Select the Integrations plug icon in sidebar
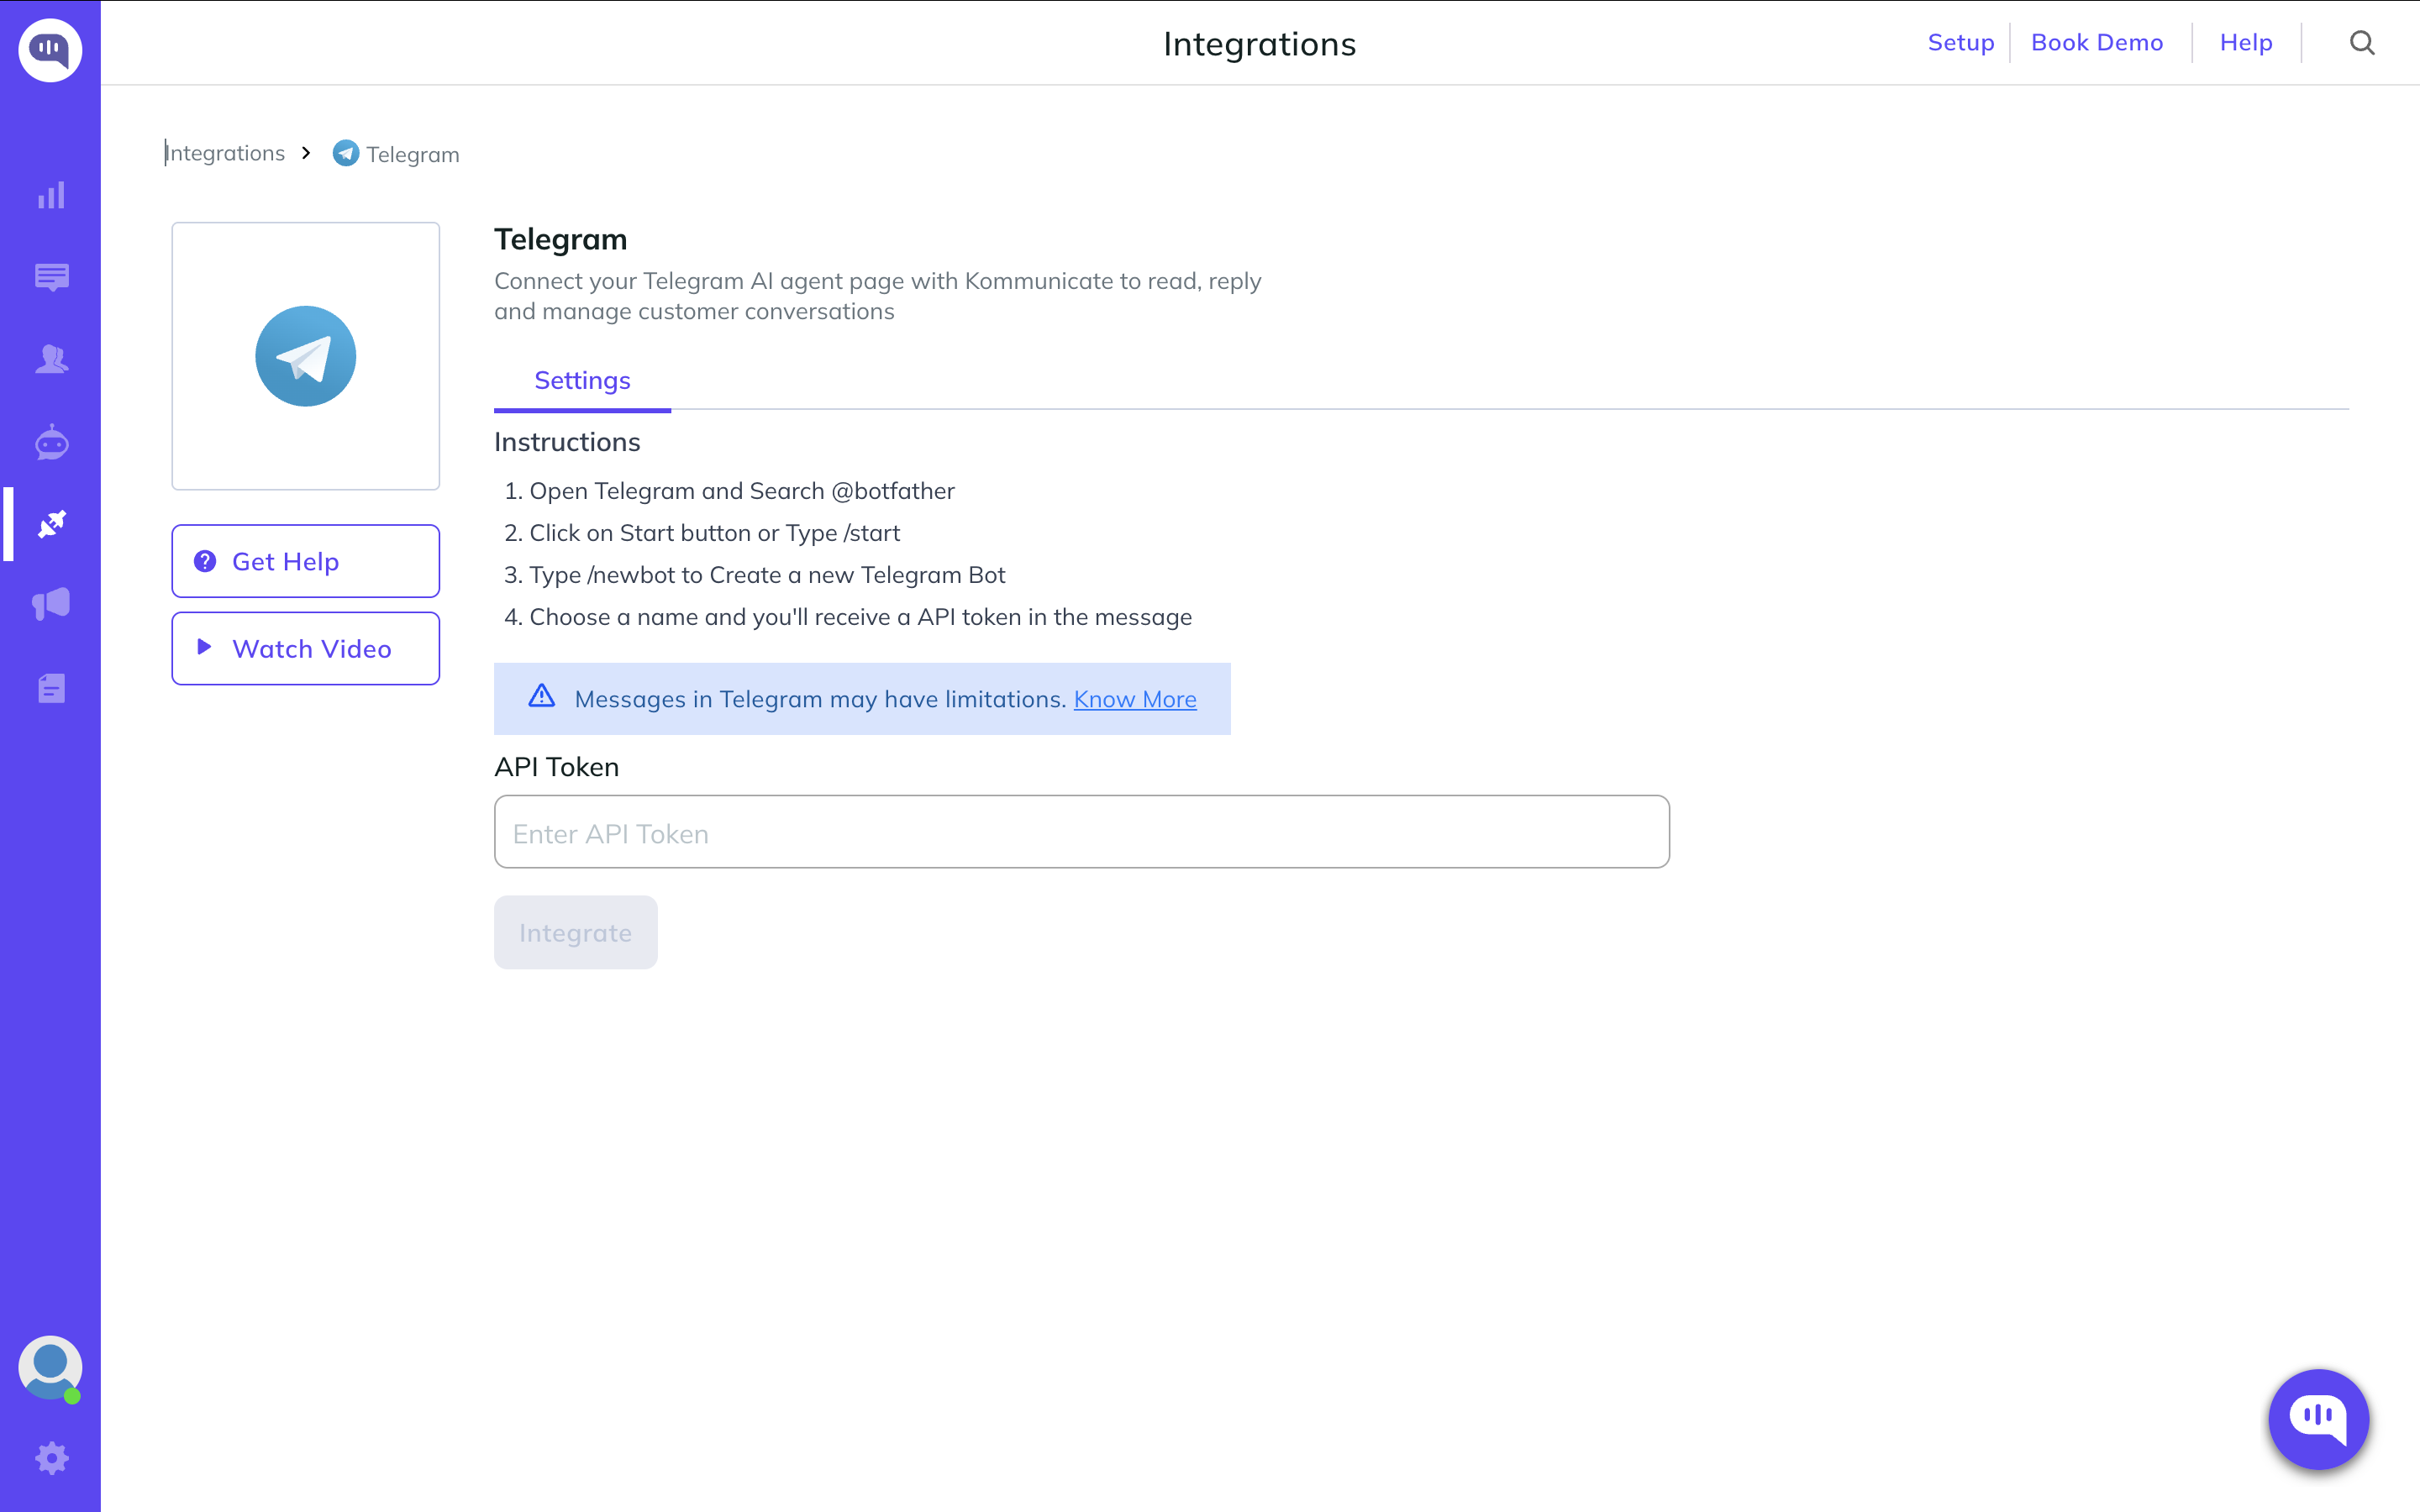 (51, 524)
